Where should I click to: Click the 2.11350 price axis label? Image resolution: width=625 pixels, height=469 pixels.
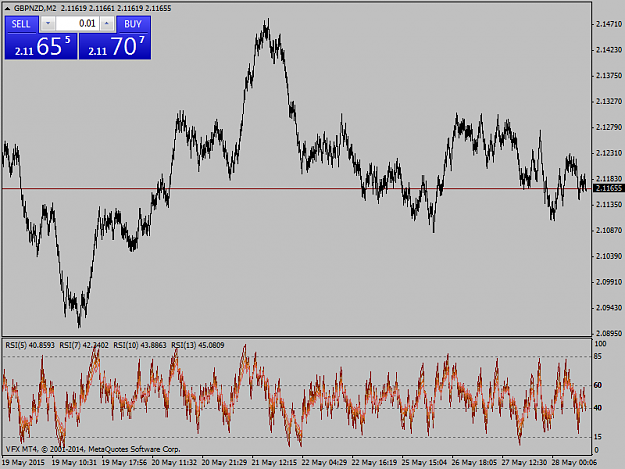609,204
